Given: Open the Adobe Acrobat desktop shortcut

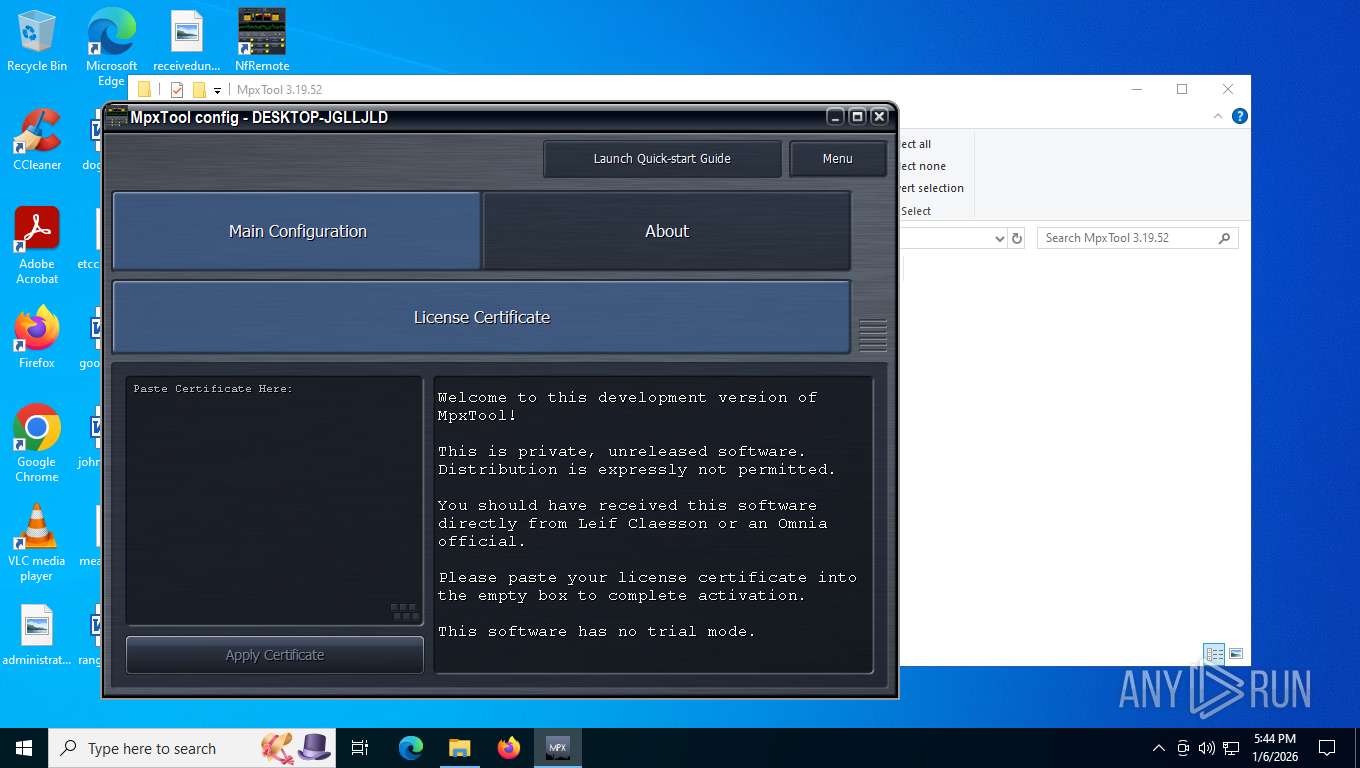Looking at the screenshot, I should click(x=37, y=246).
